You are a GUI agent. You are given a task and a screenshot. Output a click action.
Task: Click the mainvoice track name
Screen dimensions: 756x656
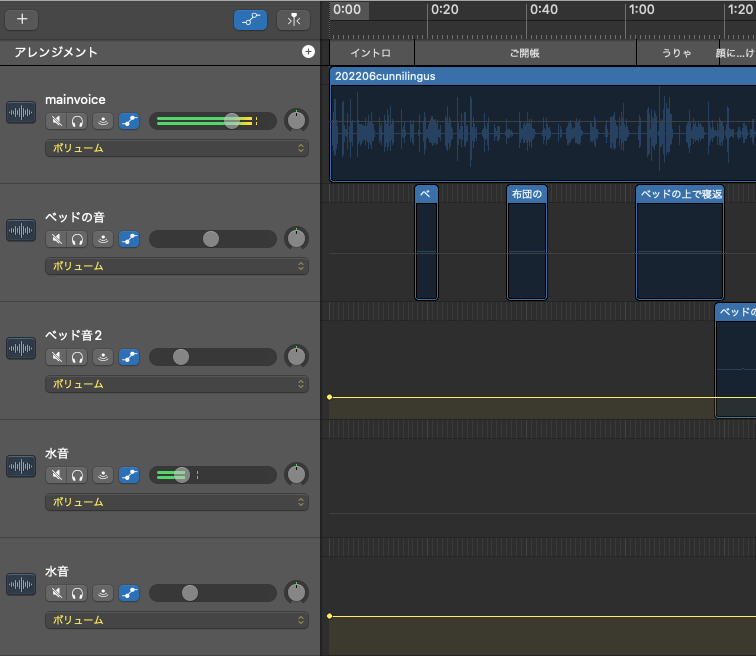click(x=75, y=100)
